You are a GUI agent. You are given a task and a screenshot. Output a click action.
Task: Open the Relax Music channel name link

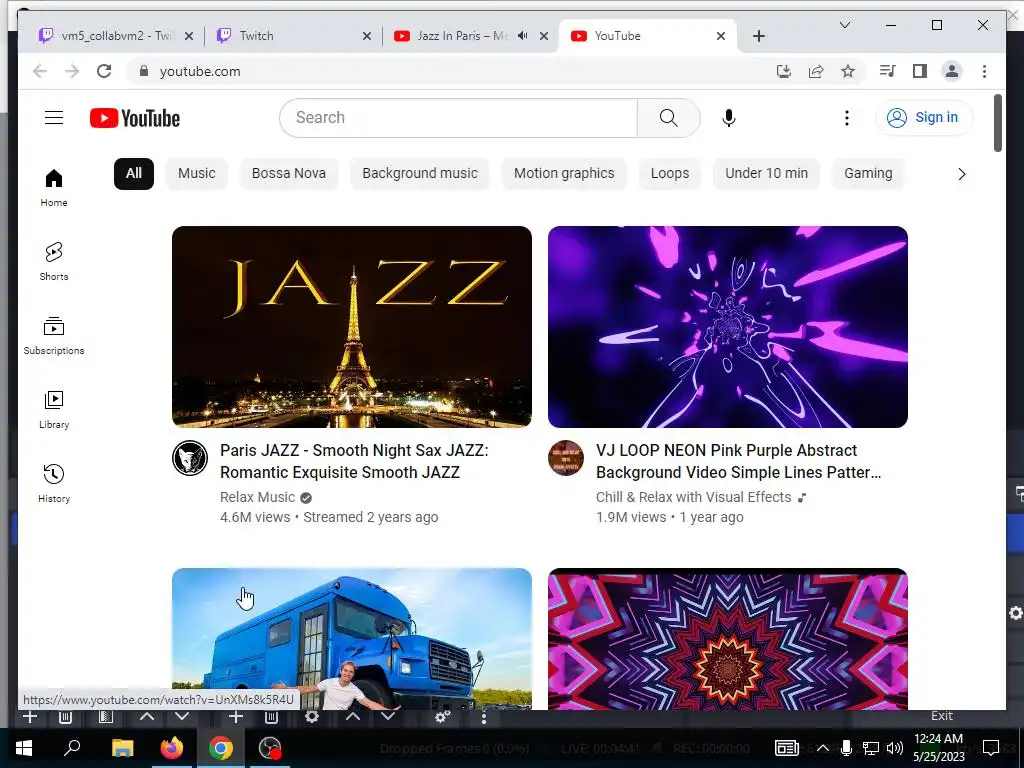tap(257, 497)
